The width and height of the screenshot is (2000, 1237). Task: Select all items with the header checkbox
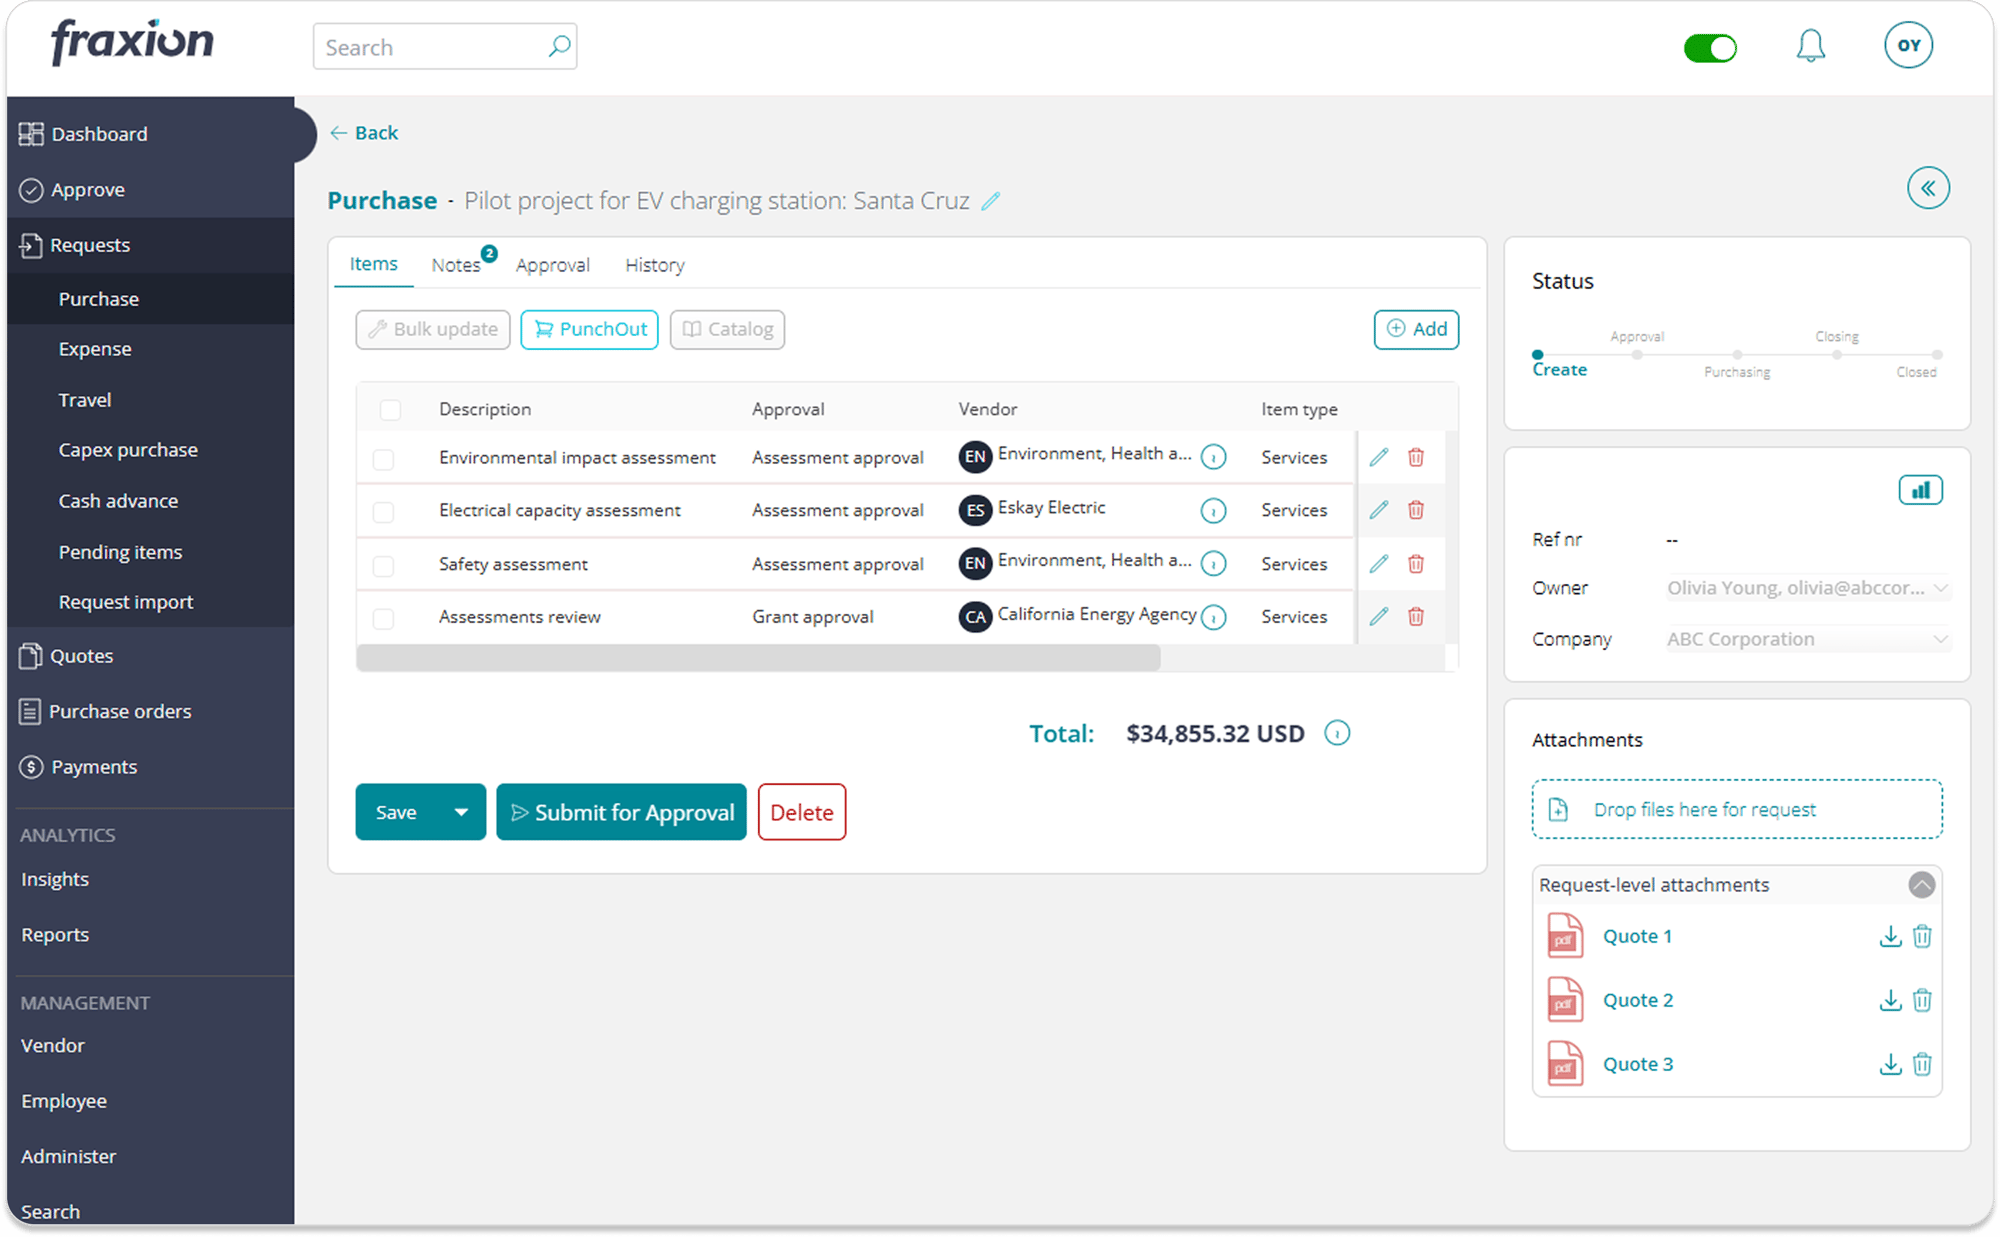click(x=389, y=409)
